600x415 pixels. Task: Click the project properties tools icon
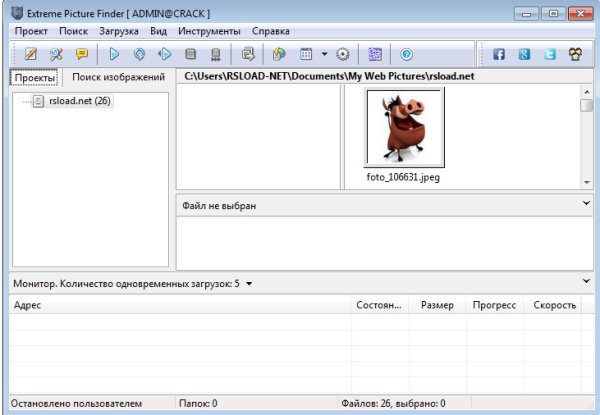(56, 54)
